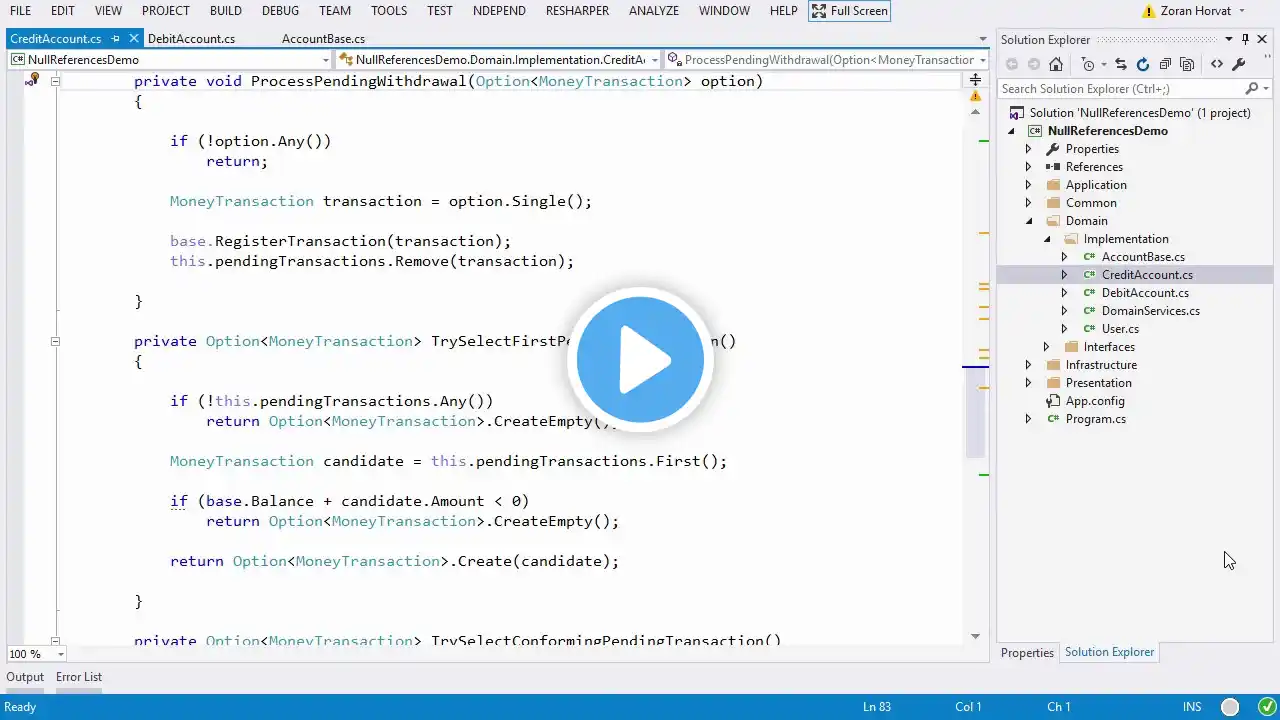Click the lightbulb quick action icon in margin
This screenshot has width=1280, height=720.
pyautogui.click(x=32, y=80)
